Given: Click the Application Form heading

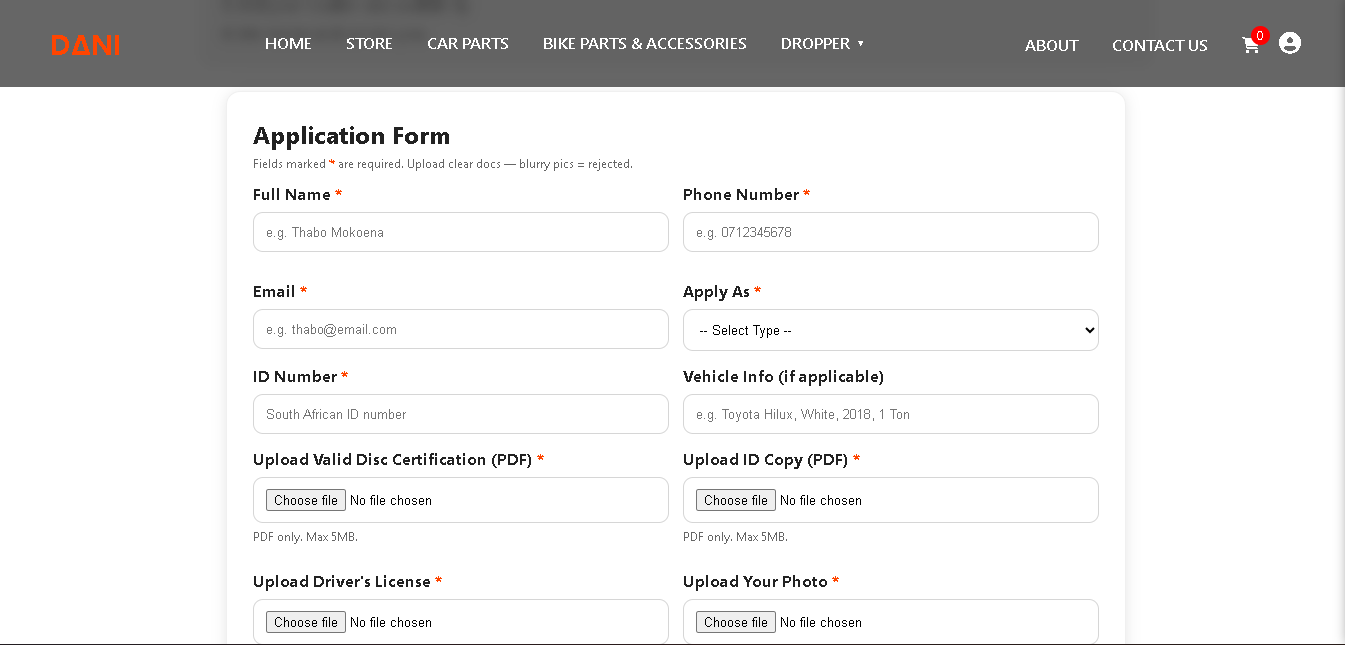Looking at the screenshot, I should click(x=352, y=136).
